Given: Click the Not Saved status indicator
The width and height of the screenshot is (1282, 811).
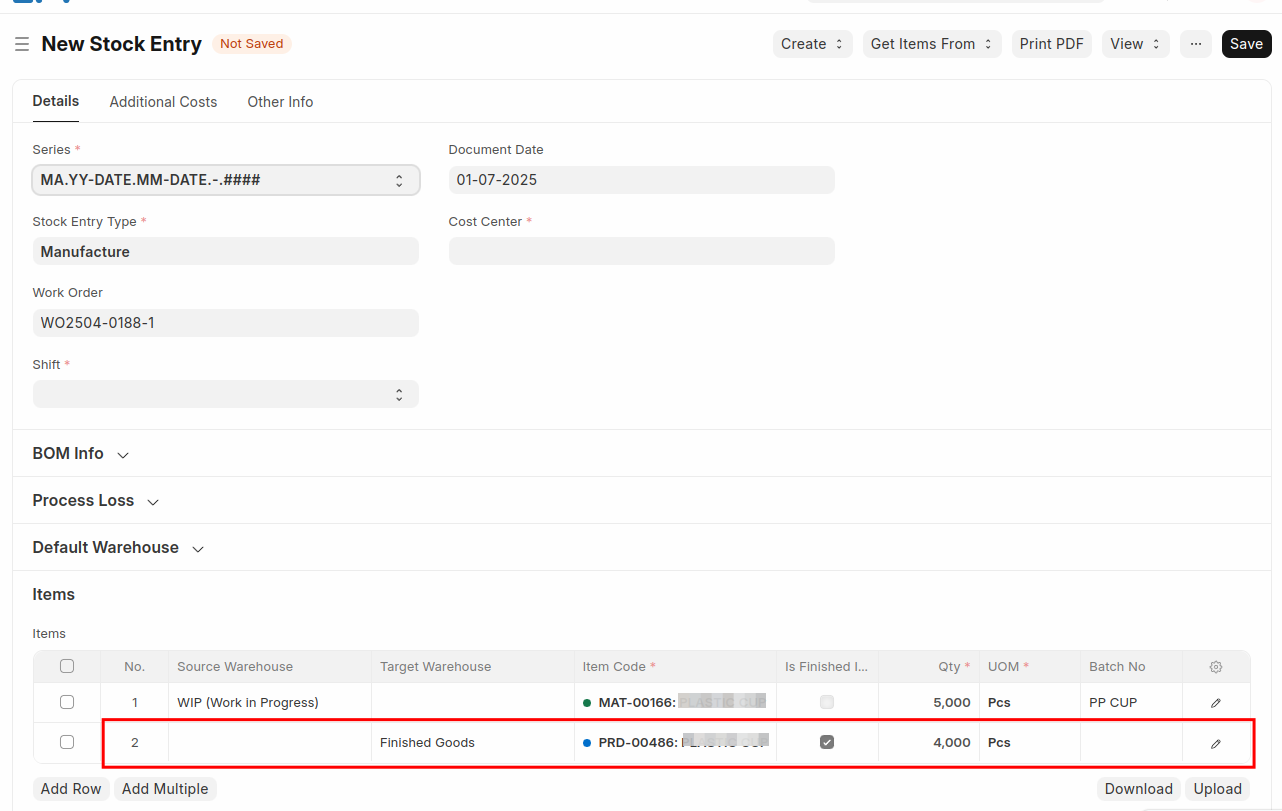Looking at the screenshot, I should point(252,44).
